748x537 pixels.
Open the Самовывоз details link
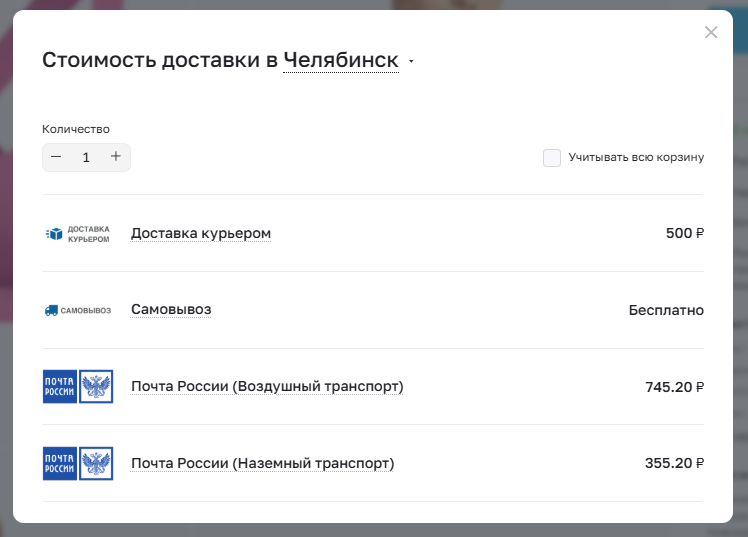point(171,310)
